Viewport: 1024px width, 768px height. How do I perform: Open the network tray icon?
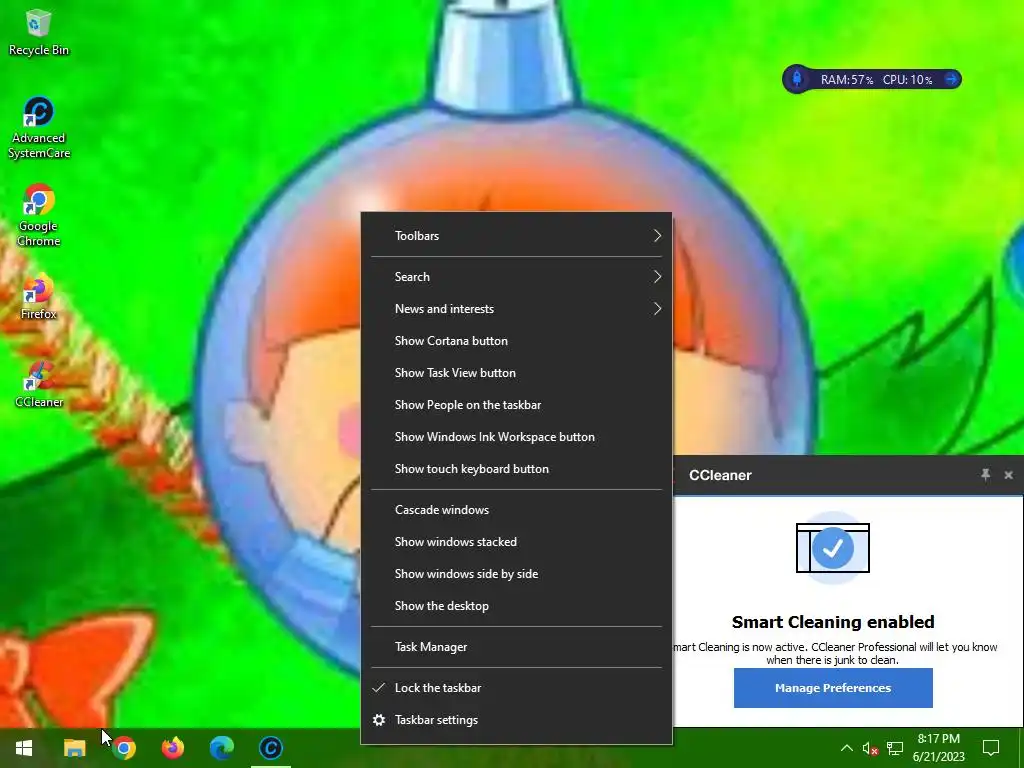(x=895, y=748)
